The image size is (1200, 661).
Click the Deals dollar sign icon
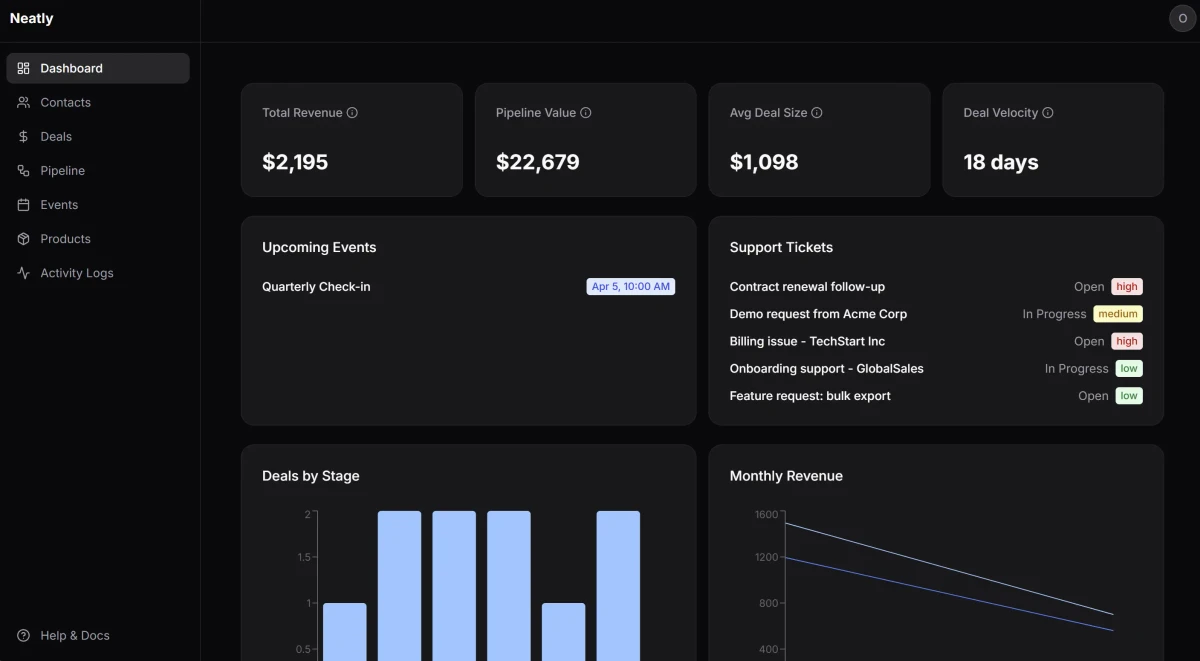[23, 136]
